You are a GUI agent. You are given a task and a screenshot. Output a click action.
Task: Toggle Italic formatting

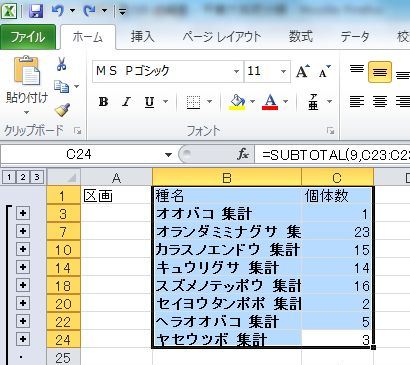click(126, 102)
